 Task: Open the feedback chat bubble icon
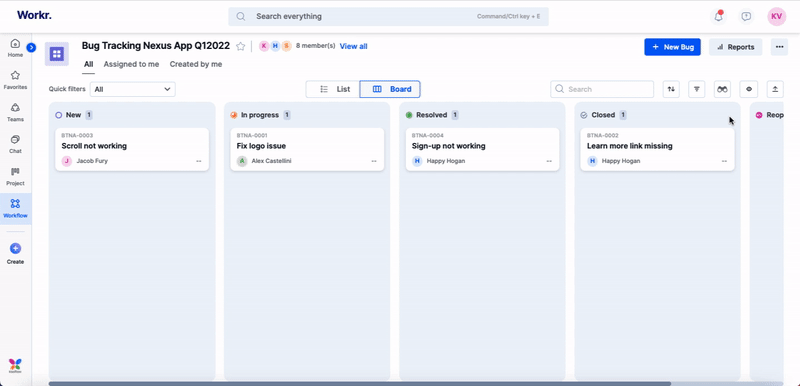746,16
